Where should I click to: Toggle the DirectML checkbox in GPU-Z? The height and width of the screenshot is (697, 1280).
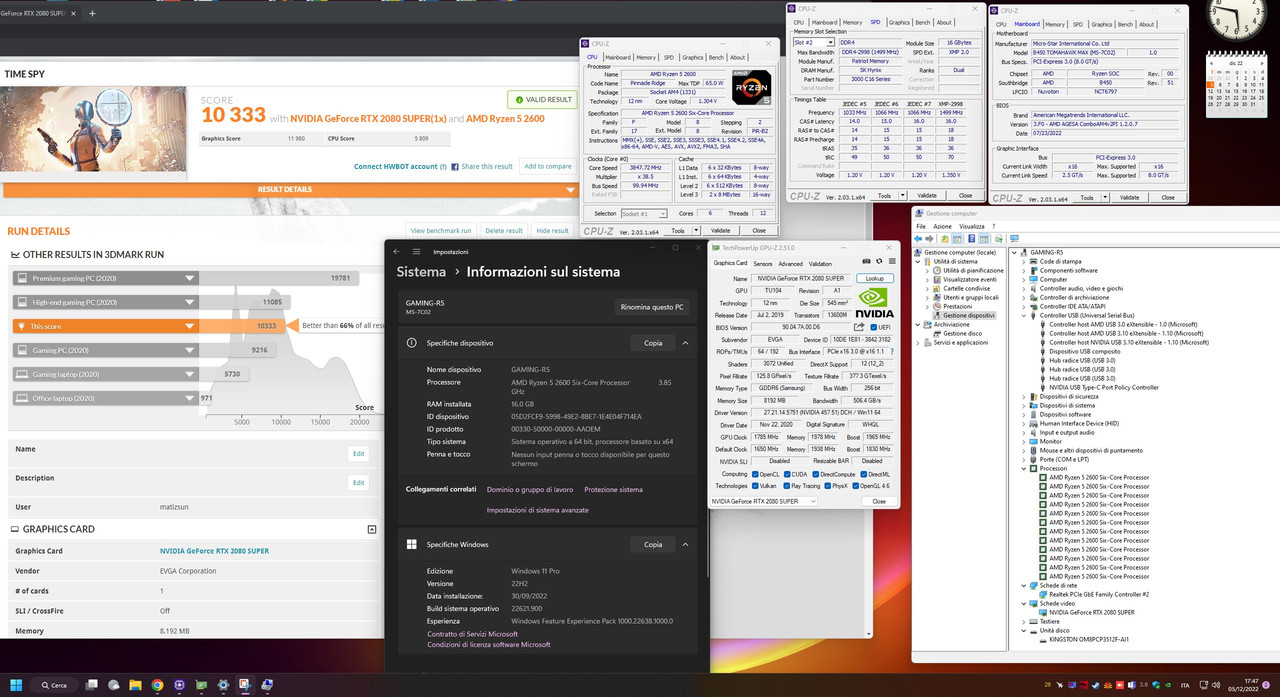pos(863,474)
